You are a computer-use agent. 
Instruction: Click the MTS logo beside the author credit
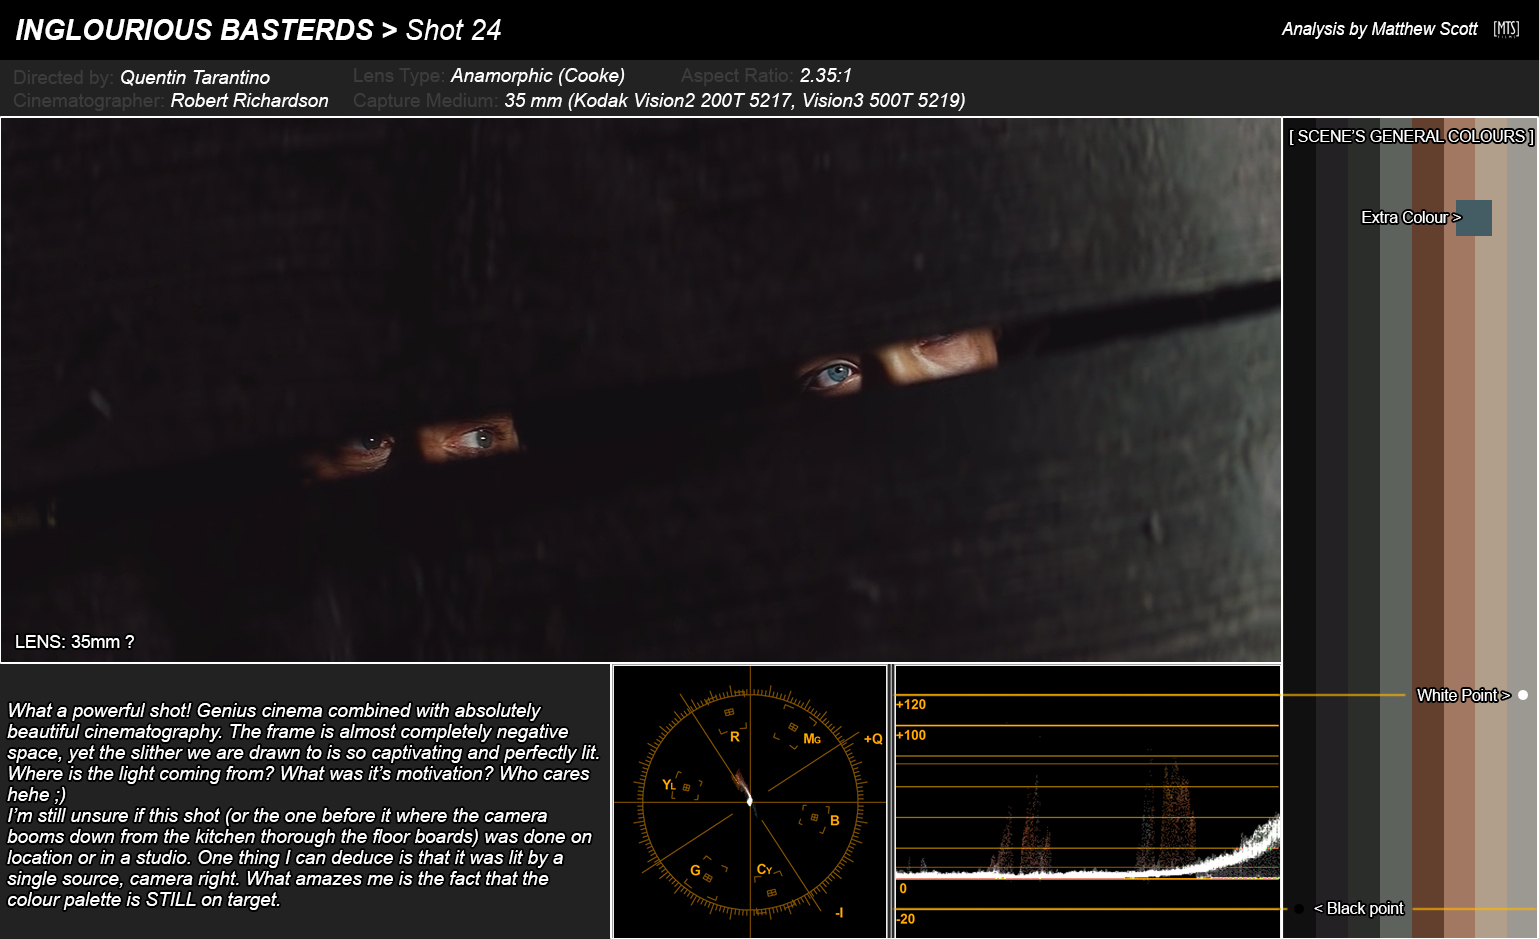(x=1506, y=29)
